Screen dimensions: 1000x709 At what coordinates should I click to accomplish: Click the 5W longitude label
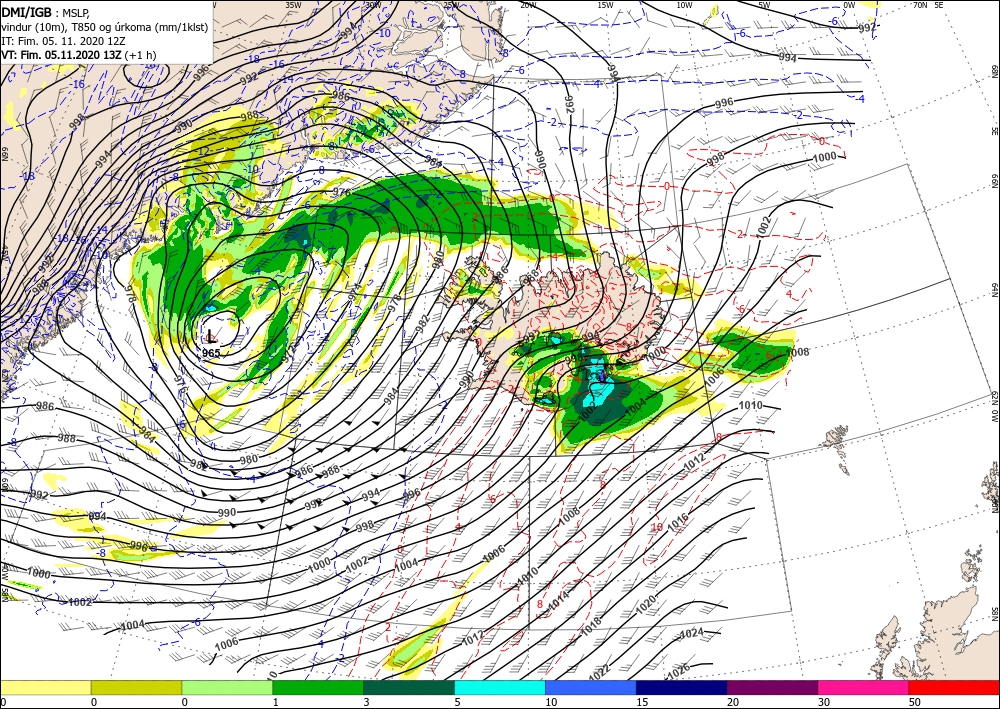764,4
